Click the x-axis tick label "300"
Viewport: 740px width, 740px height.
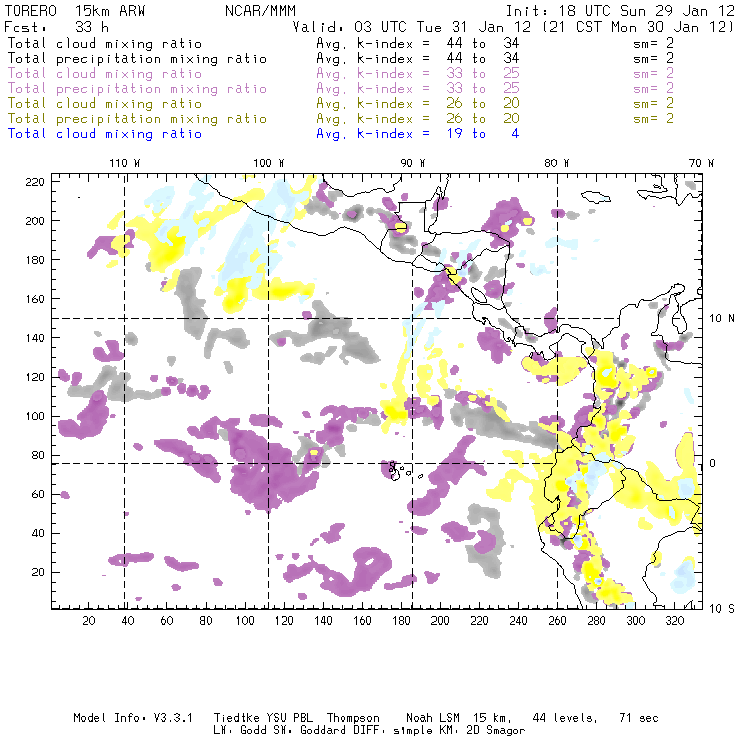coord(635,621)
